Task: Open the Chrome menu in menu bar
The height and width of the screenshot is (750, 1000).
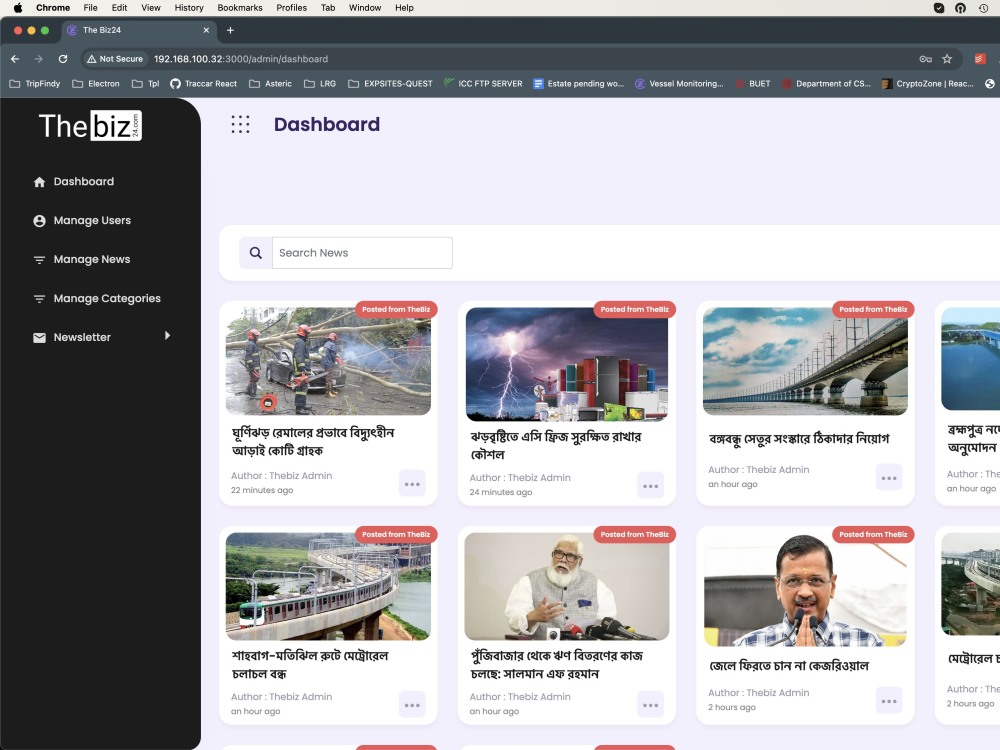Action: coord(53,8)
